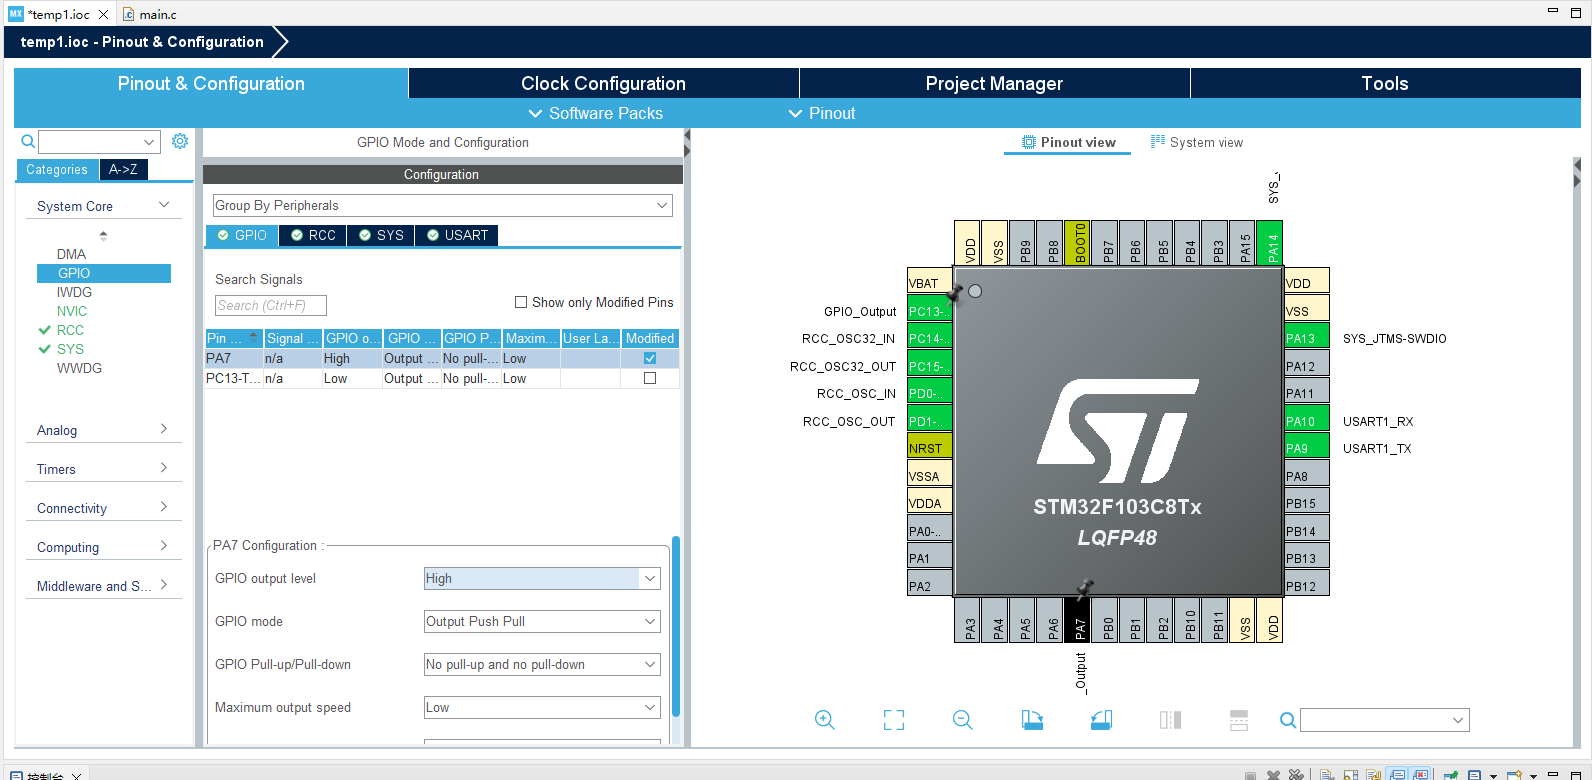Open the settings gear beside search

pyautogui.click(x=180, y=142)
